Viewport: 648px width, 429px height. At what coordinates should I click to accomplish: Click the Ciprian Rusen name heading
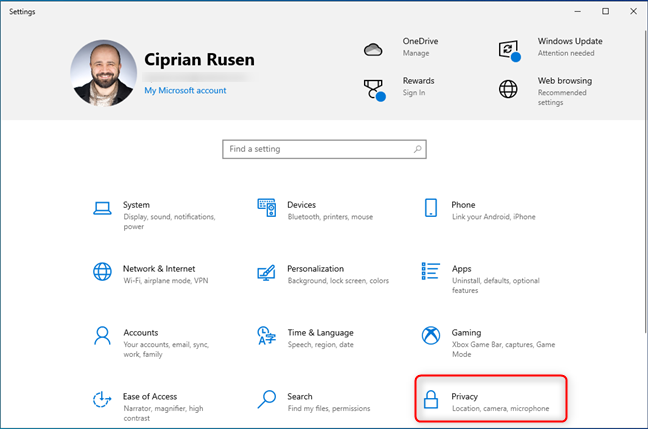tap(199, 60)
